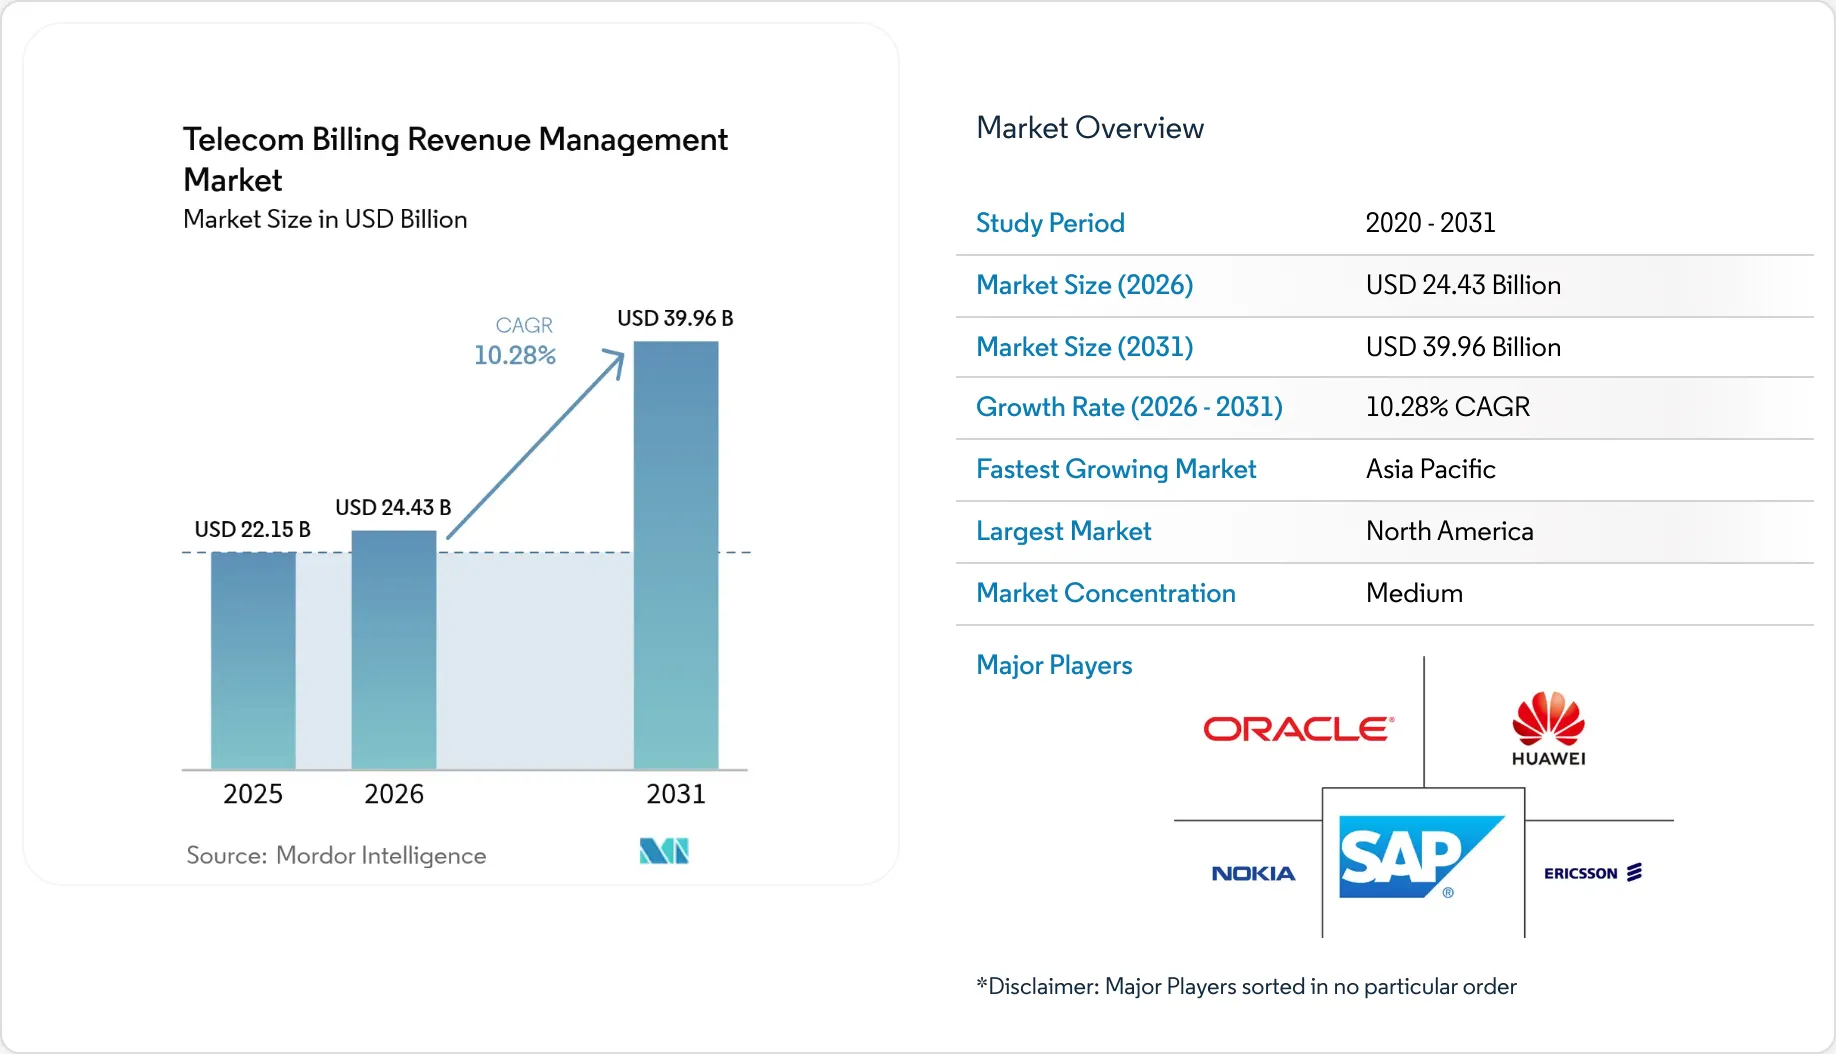This screenshot has height=1054, width=1836.
Task: Click the SAP logo
Action: 1422,857
